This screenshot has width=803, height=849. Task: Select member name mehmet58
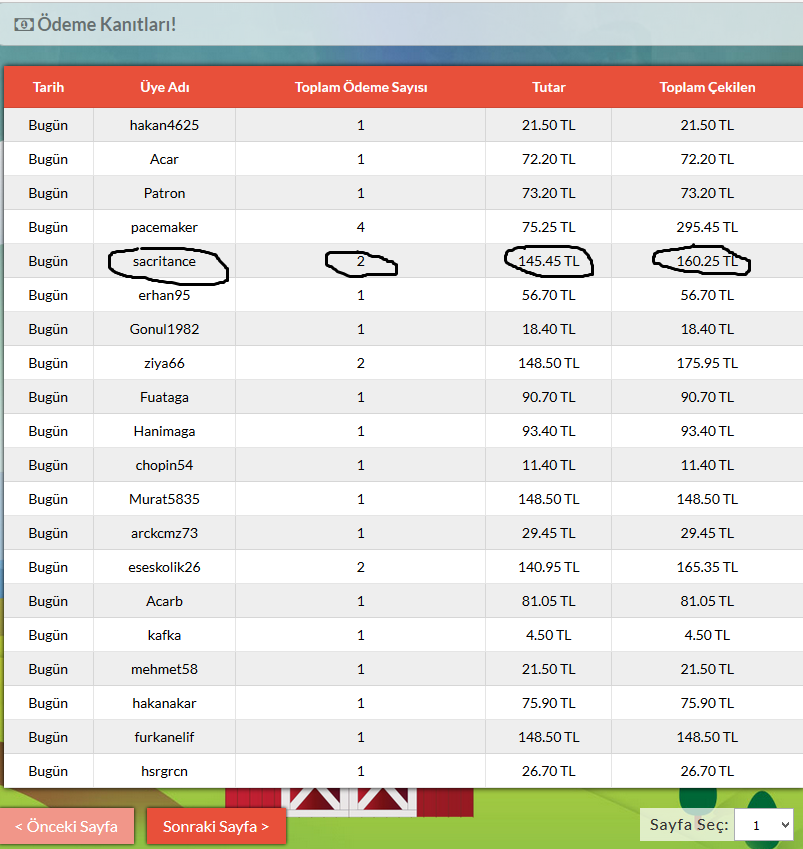point(164,669)
